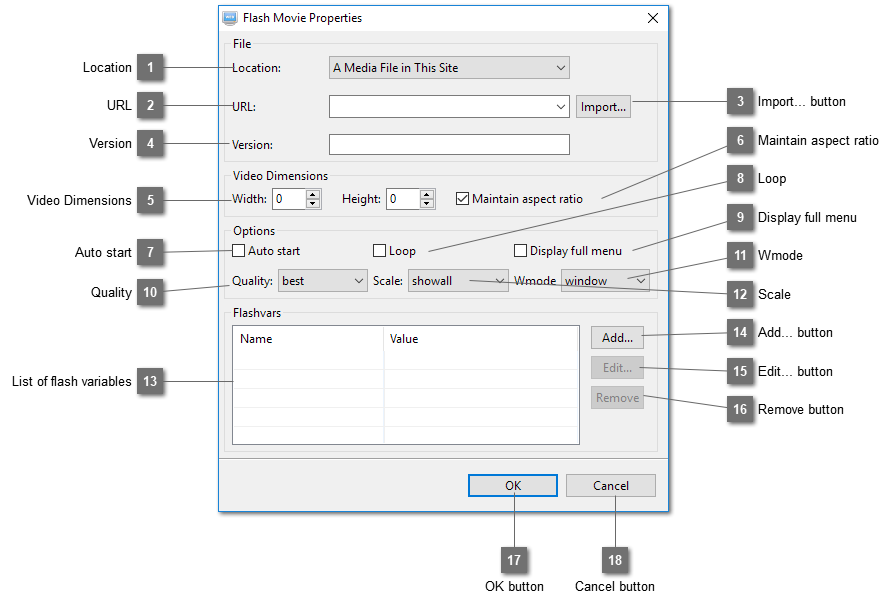The width and height of the screenshot is (895, 610).
Task: Confirm with the OK button
Action: [513, 486]
